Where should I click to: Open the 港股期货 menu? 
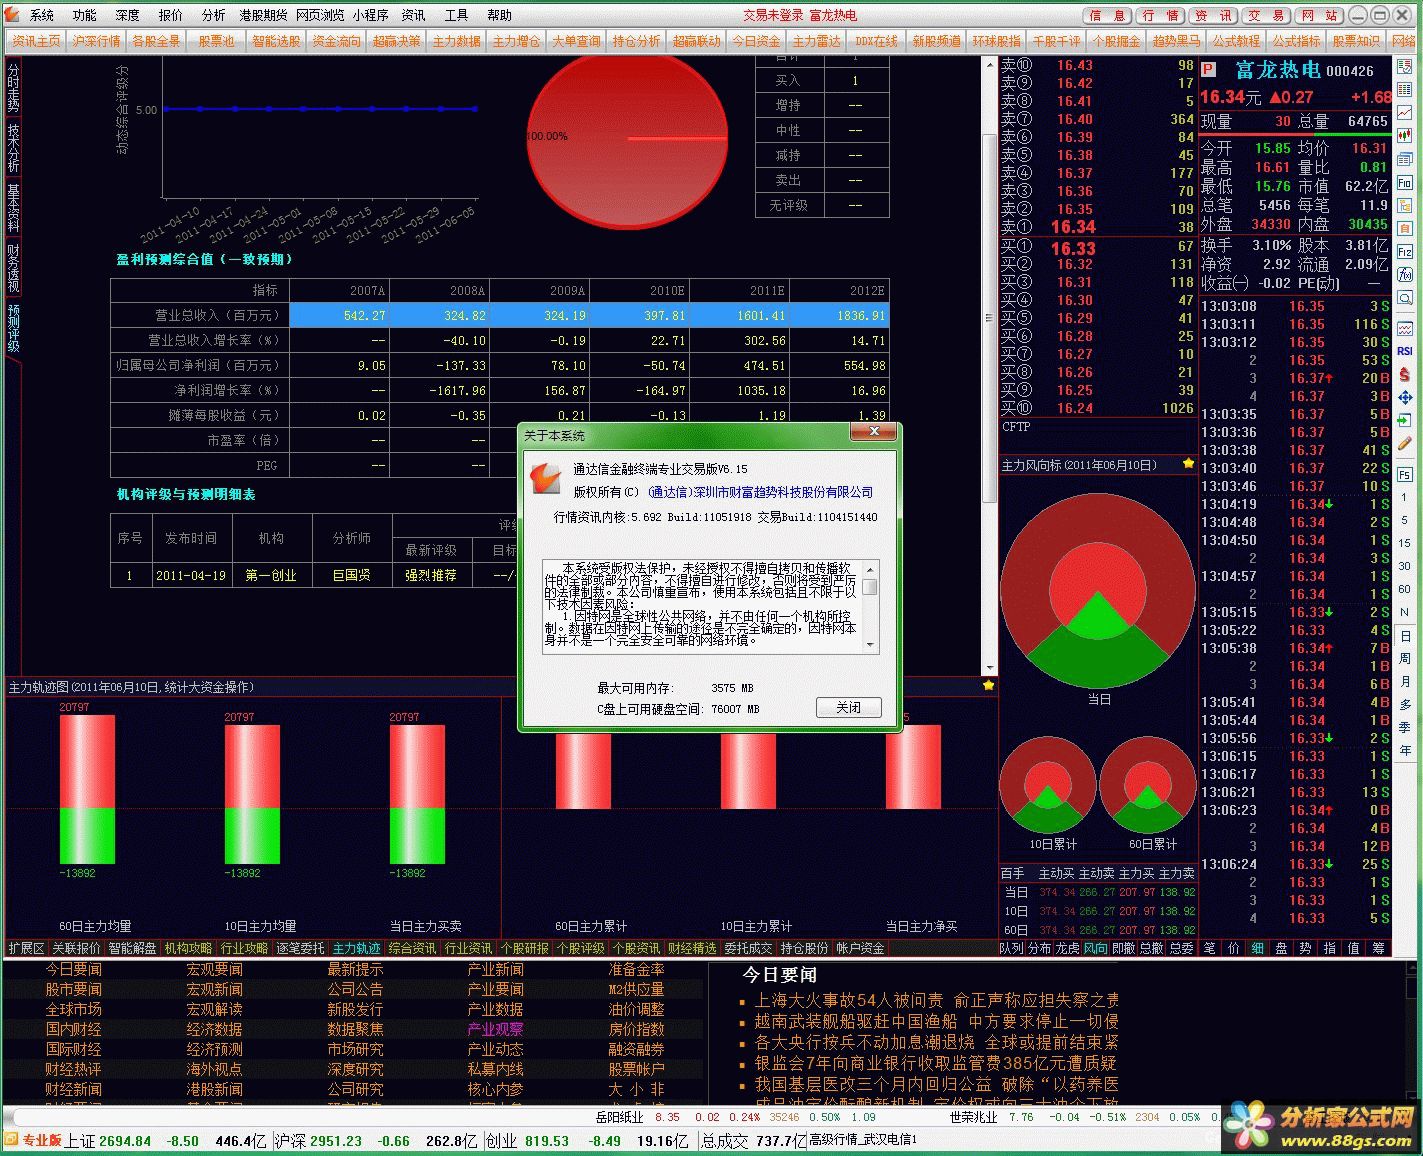[x=263, y=15]
